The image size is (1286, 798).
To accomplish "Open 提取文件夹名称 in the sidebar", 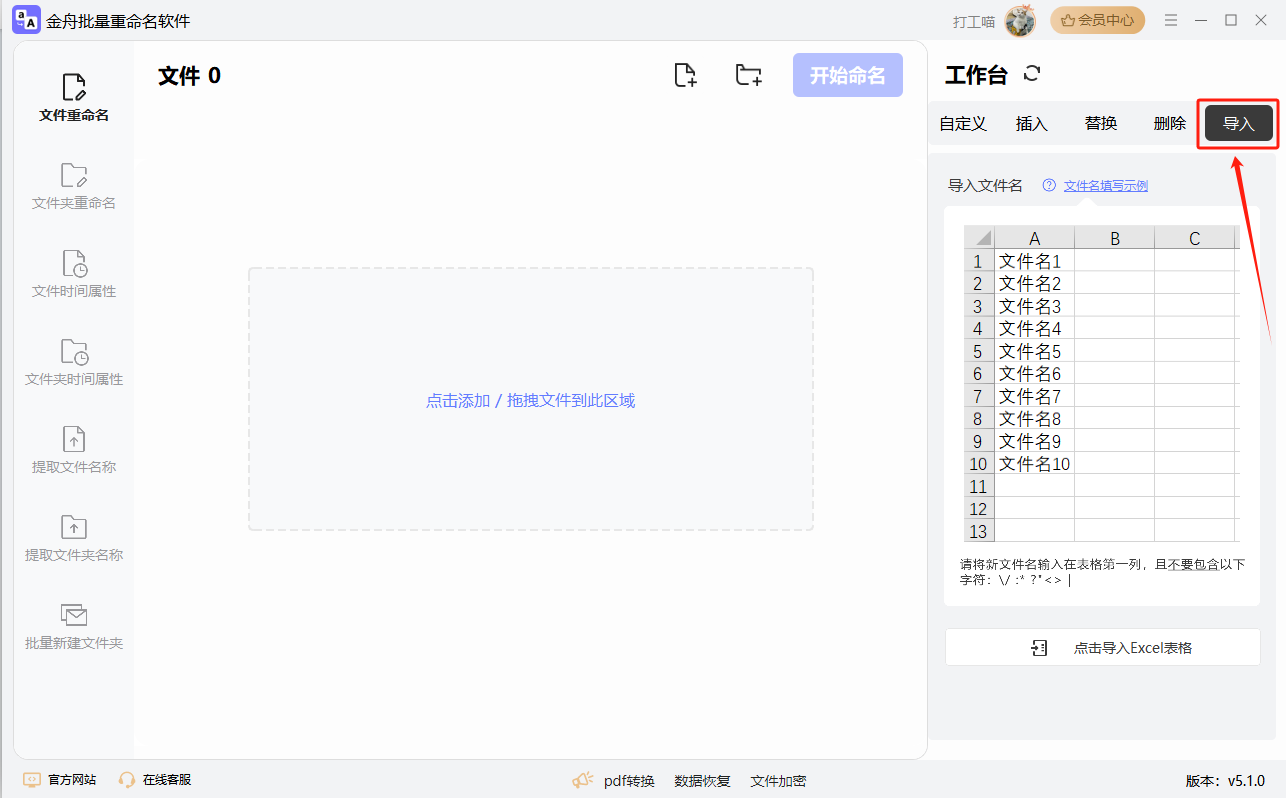I will [74, 538].
